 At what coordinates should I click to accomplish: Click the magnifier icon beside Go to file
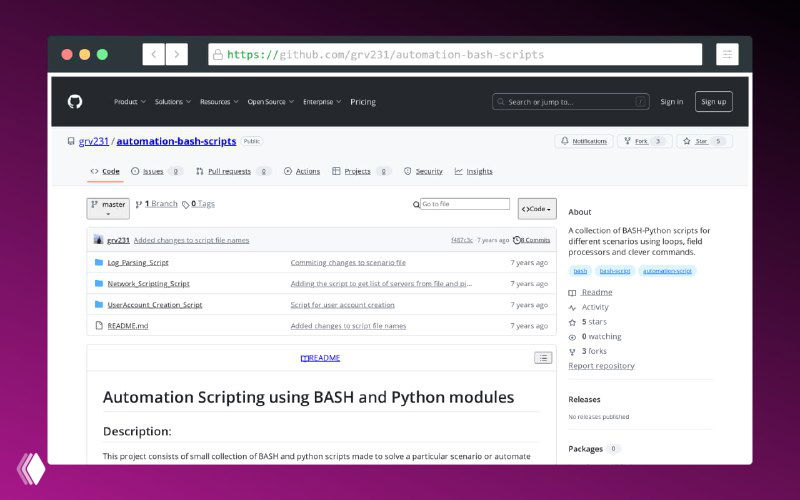[x=416, y=205]
